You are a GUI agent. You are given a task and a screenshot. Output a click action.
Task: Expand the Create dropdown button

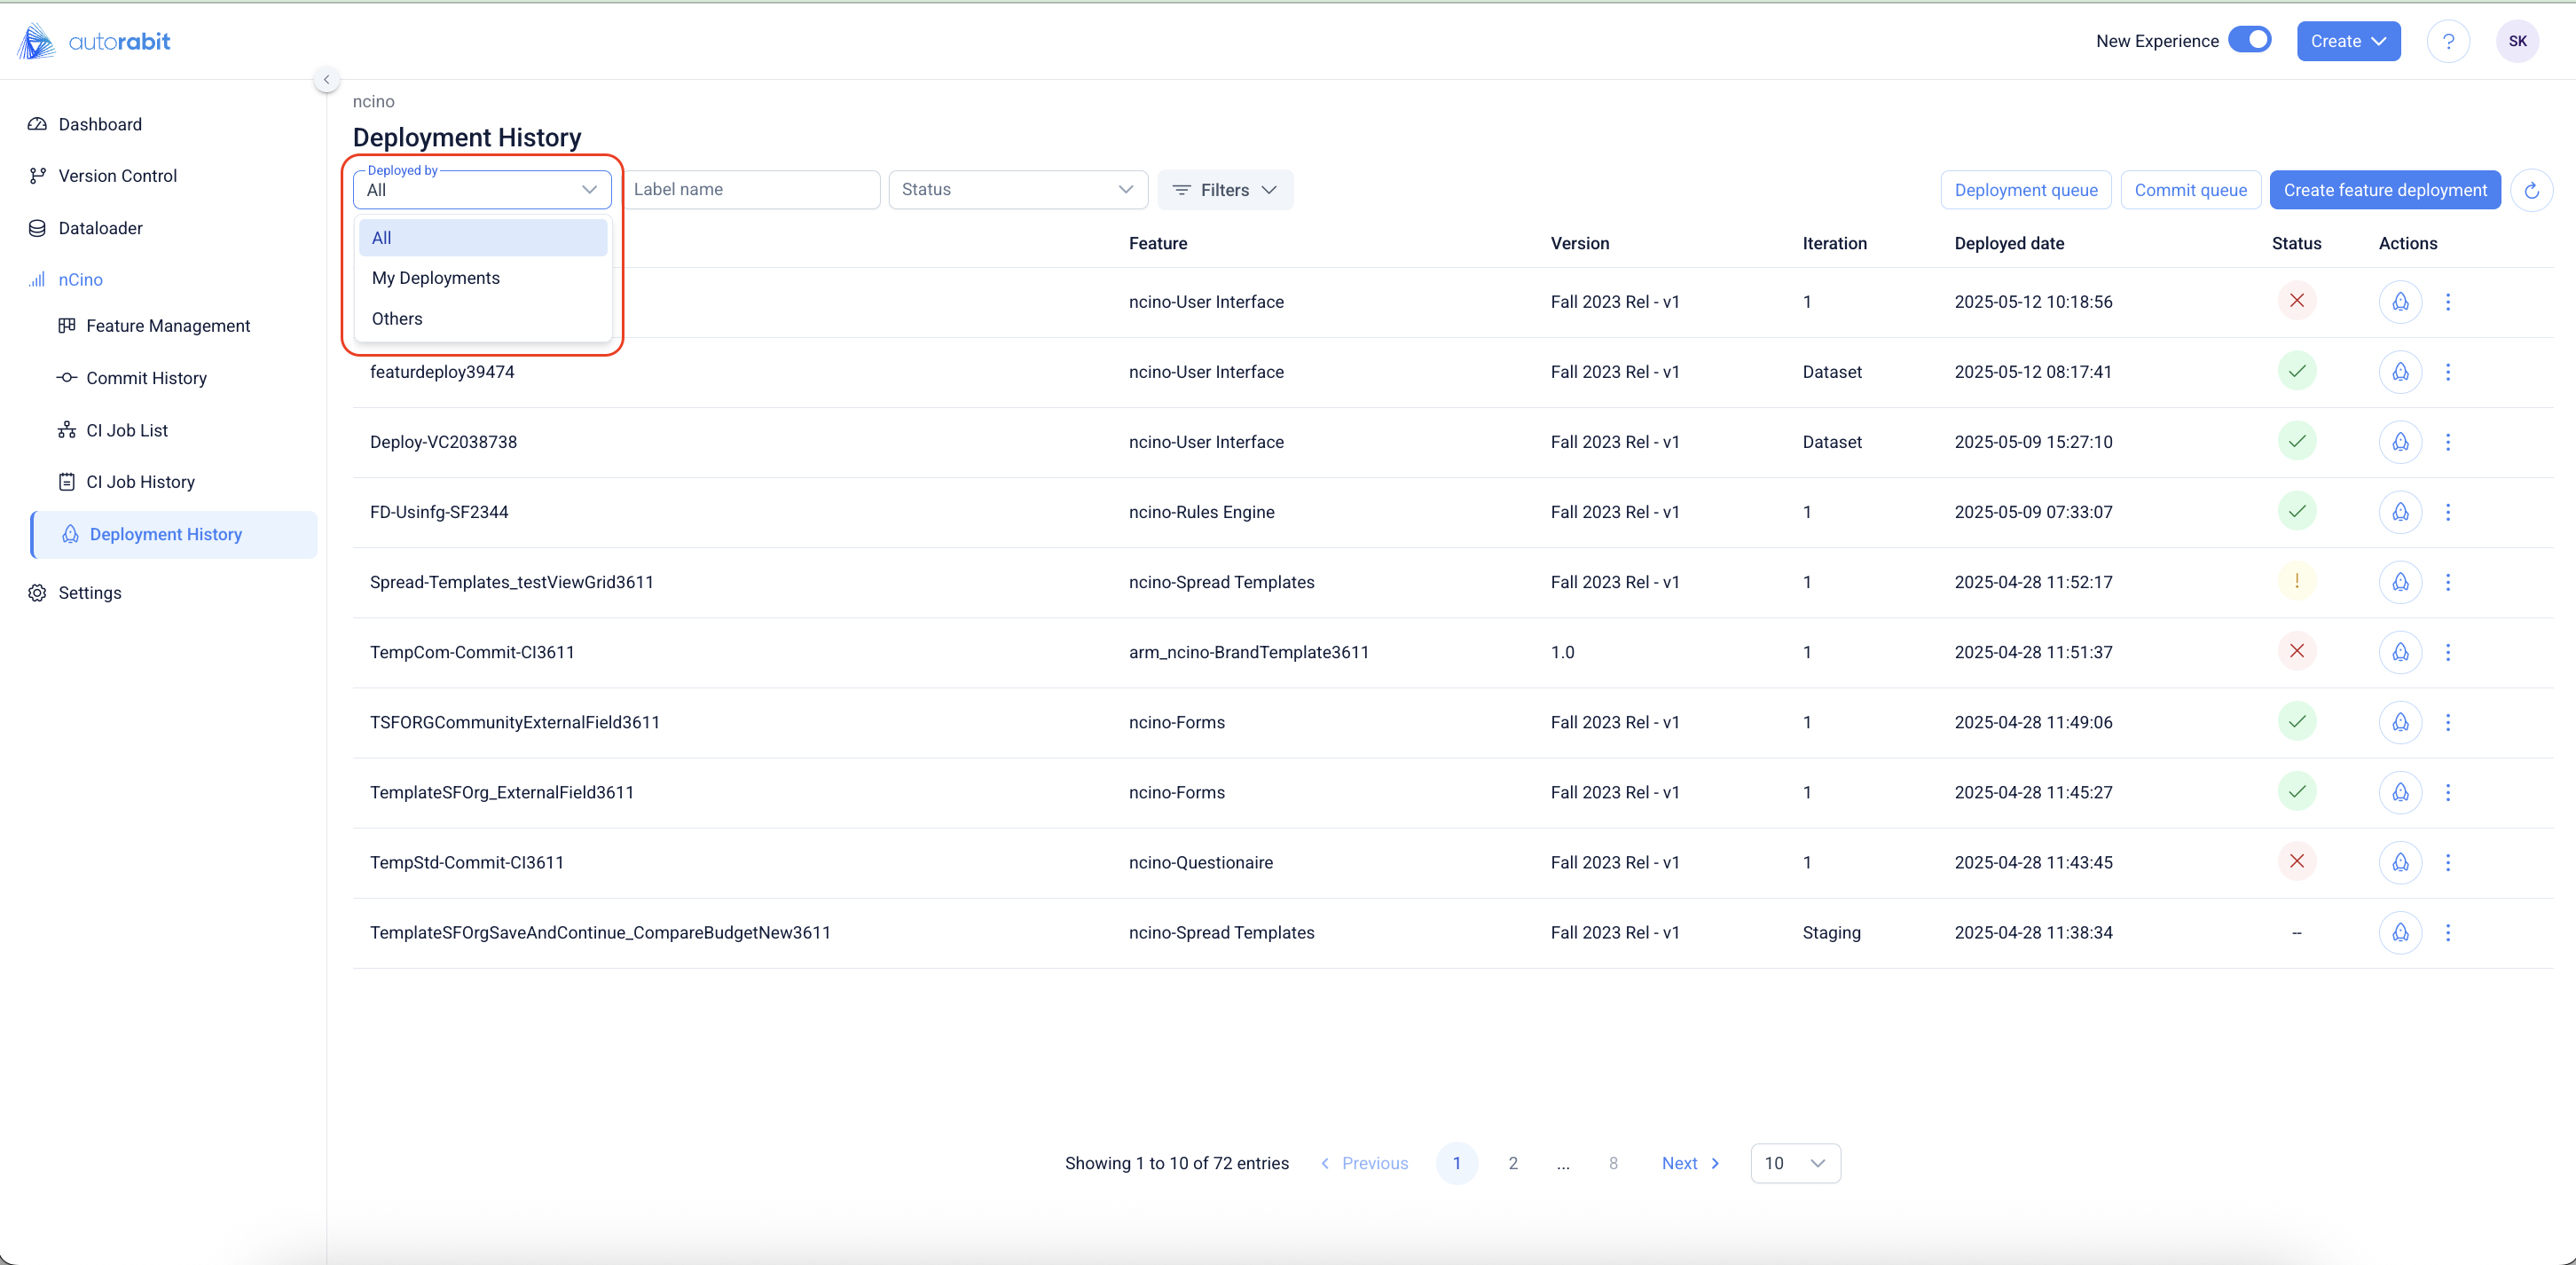pos(2347,41)
